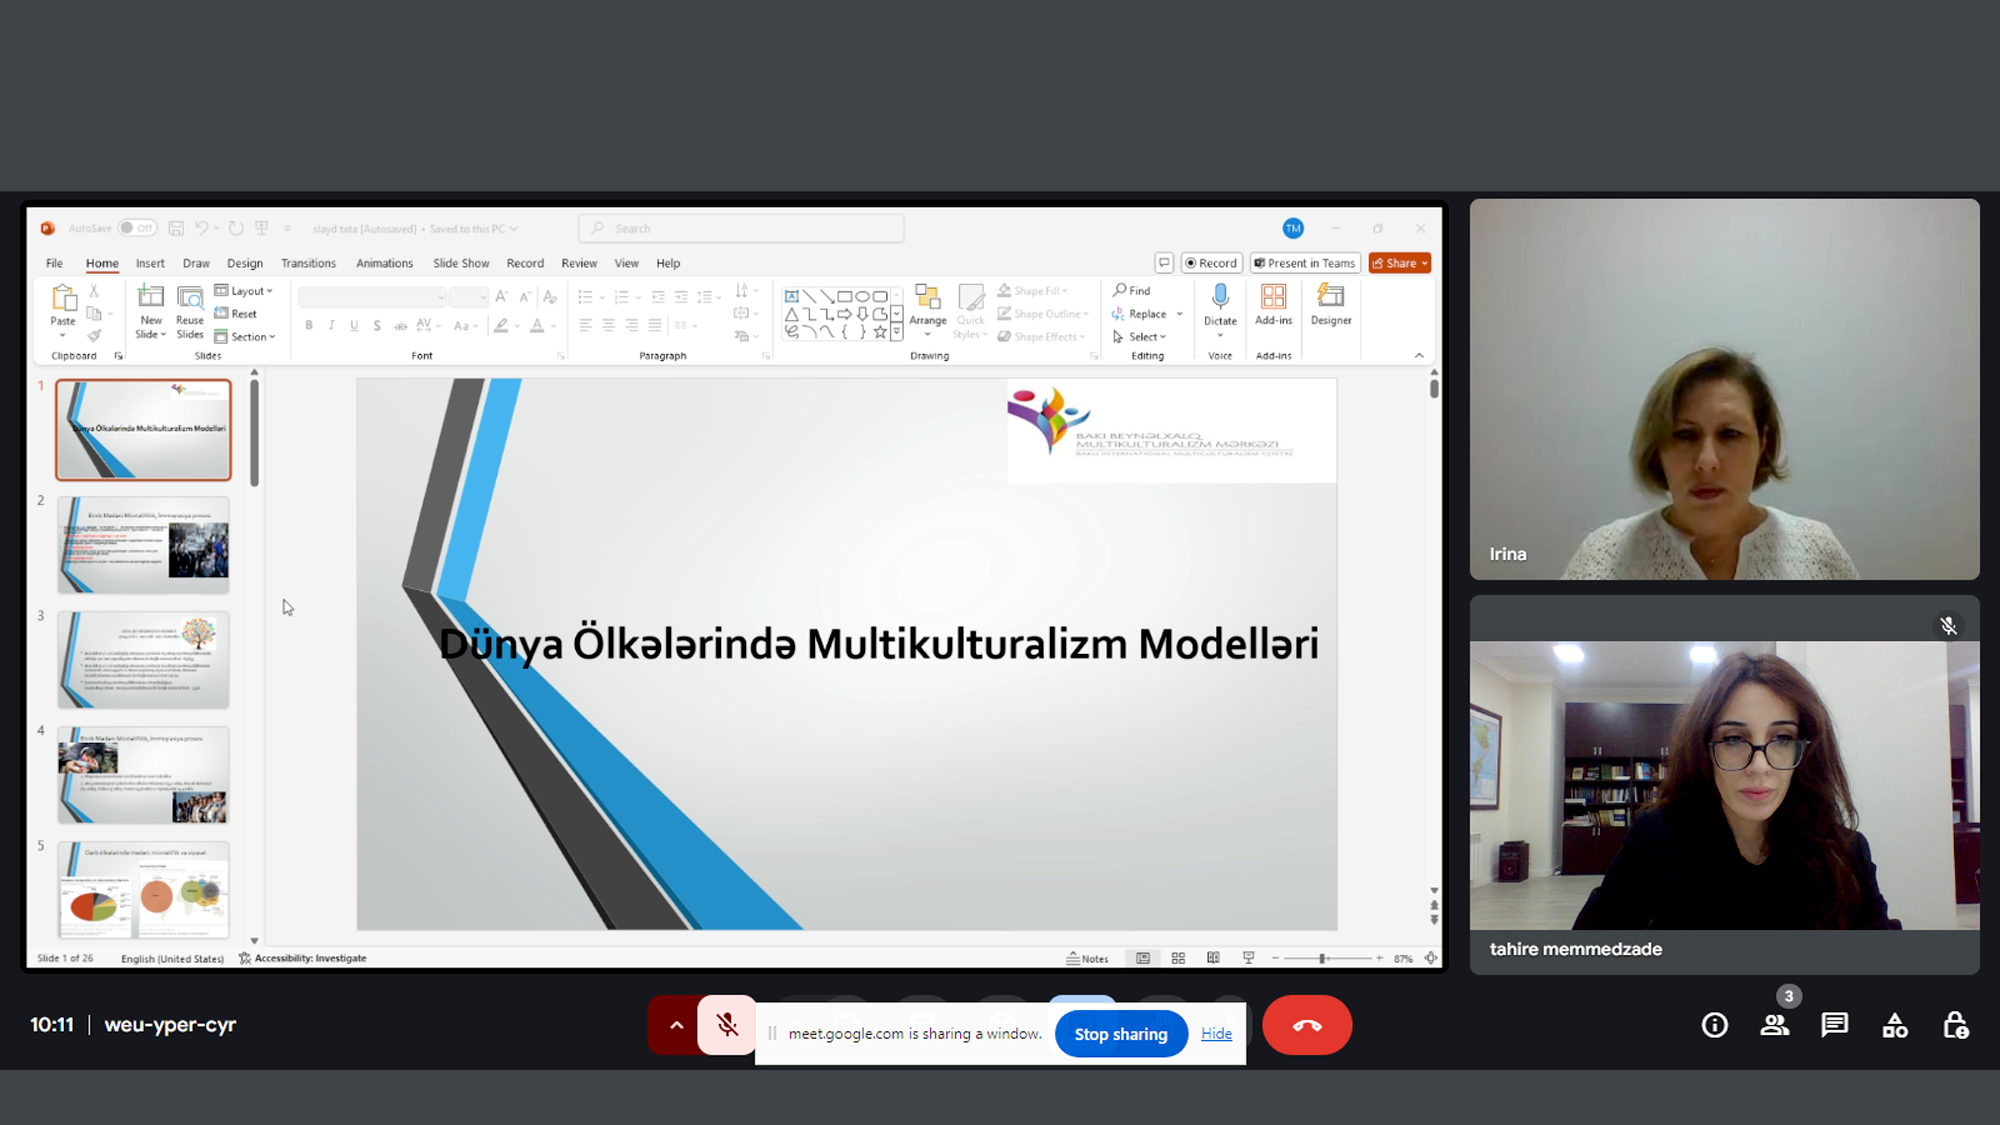Adjust the zoom slider in status bar
2000x1125 pixels.
(1322, 958)
